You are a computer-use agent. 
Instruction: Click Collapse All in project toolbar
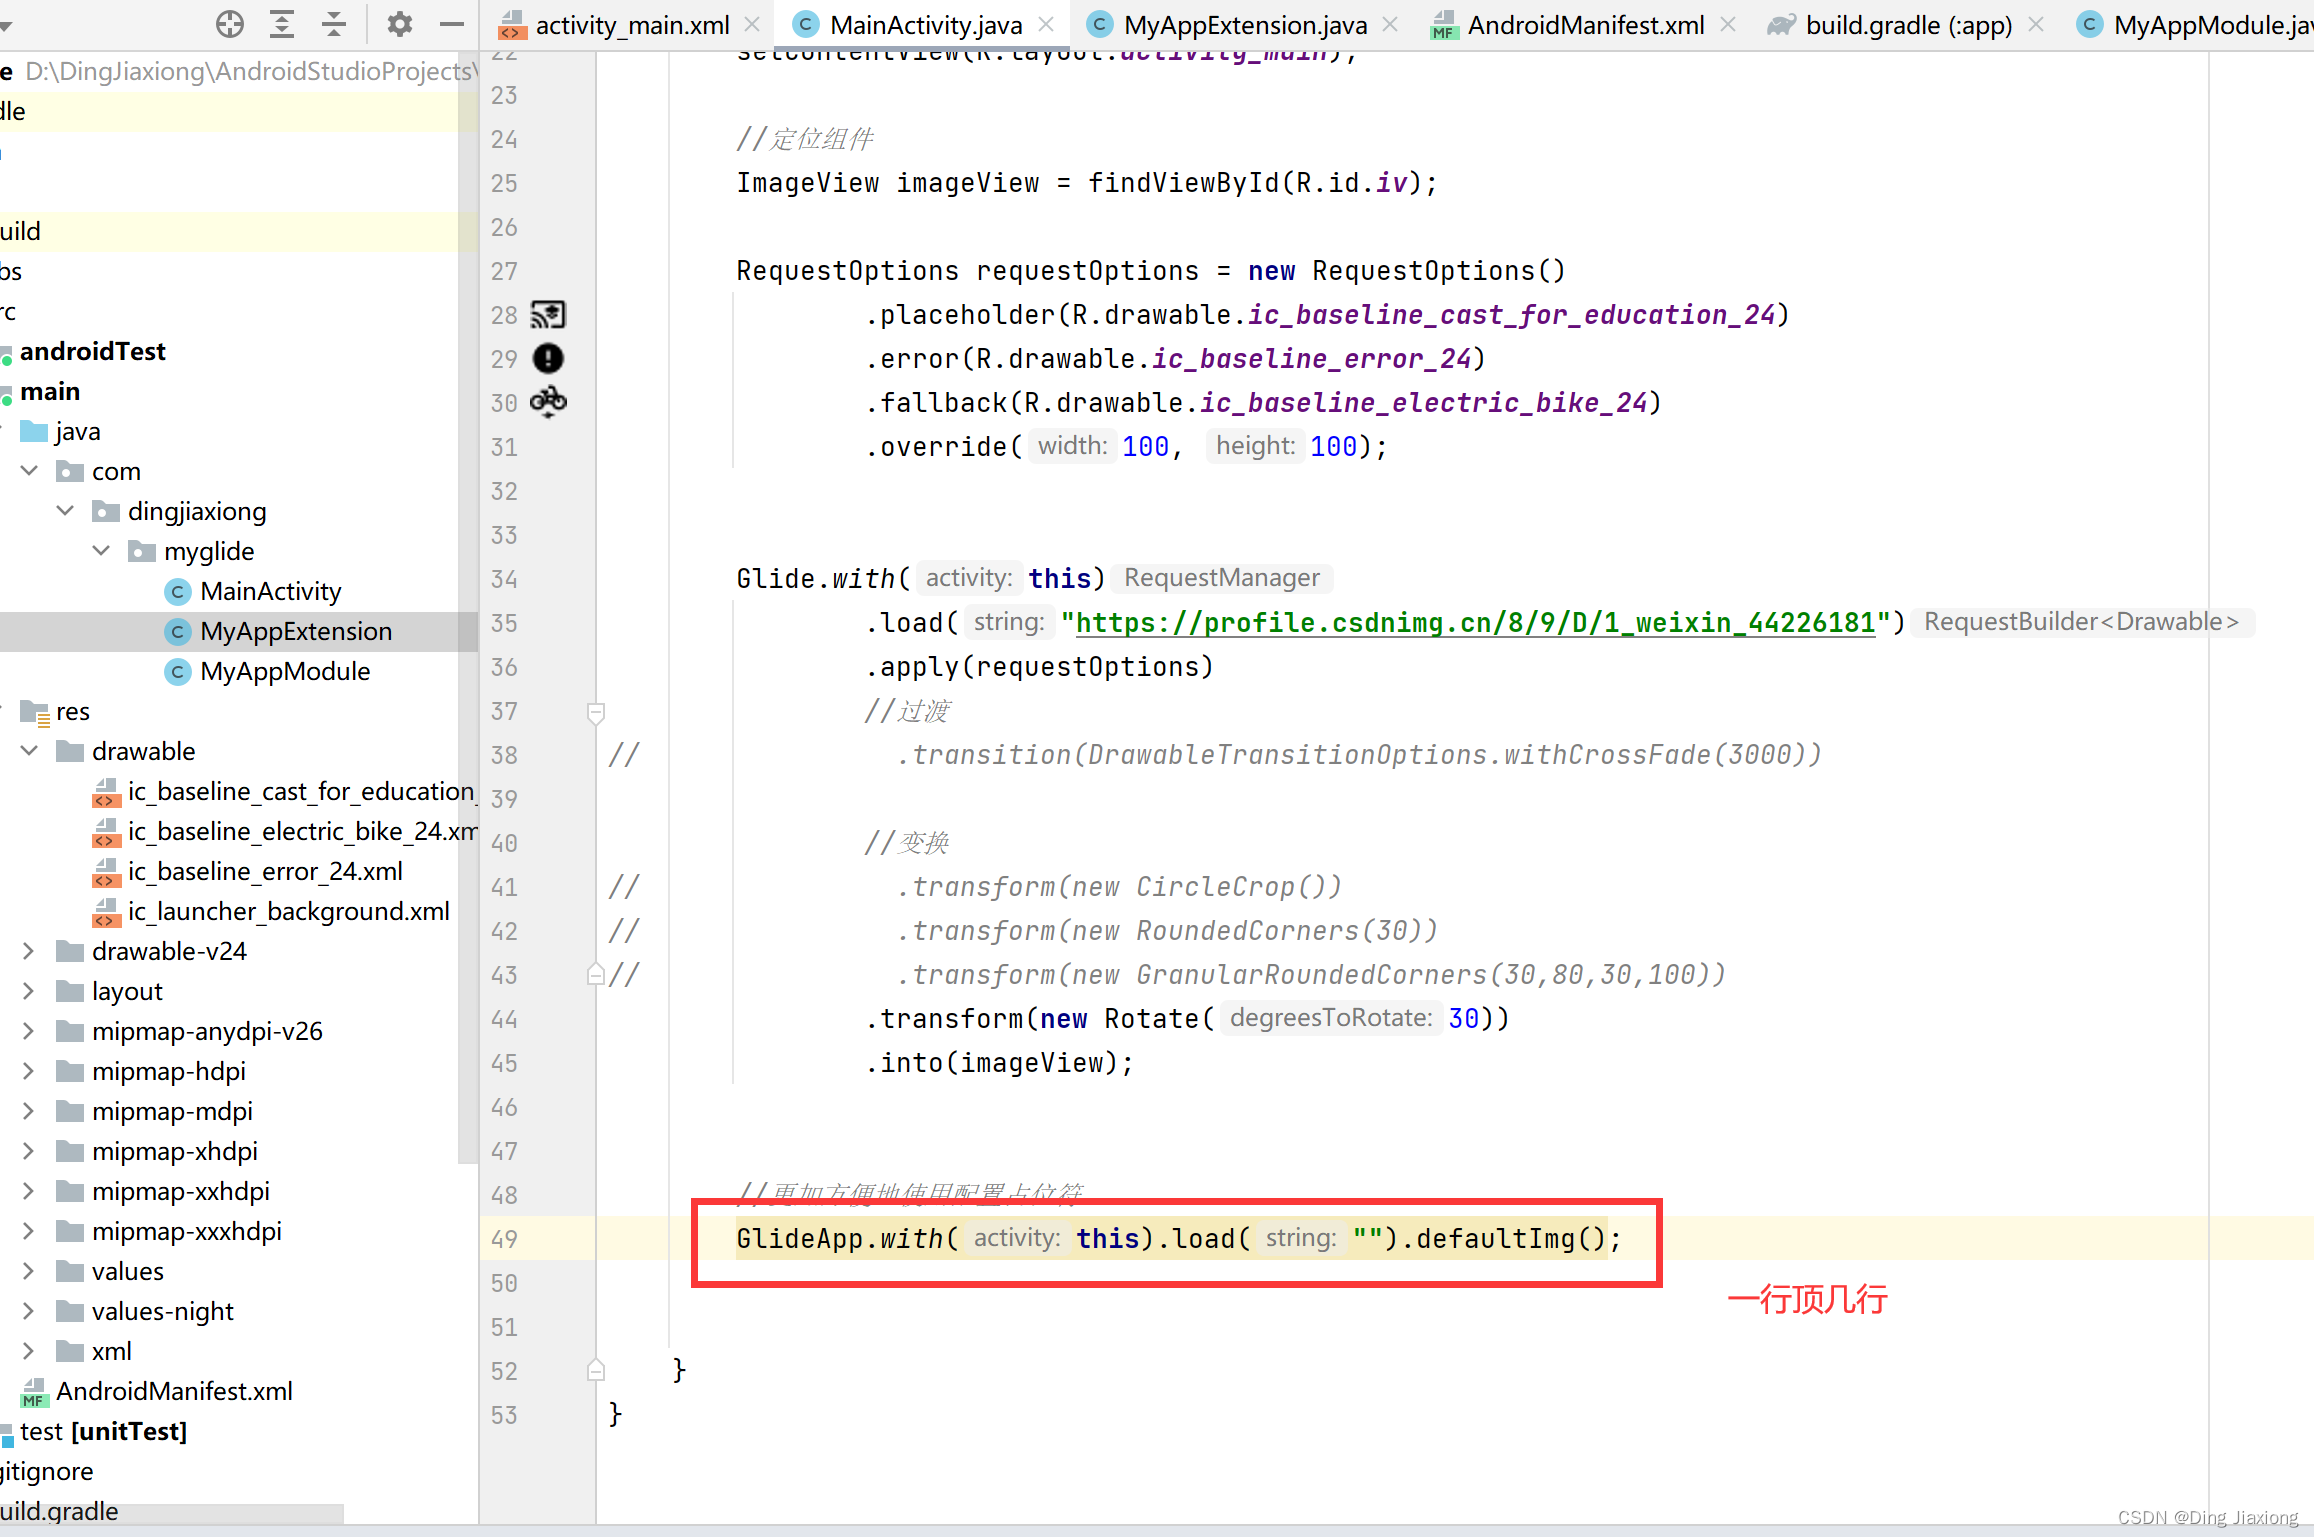click(x=334, y=24)
